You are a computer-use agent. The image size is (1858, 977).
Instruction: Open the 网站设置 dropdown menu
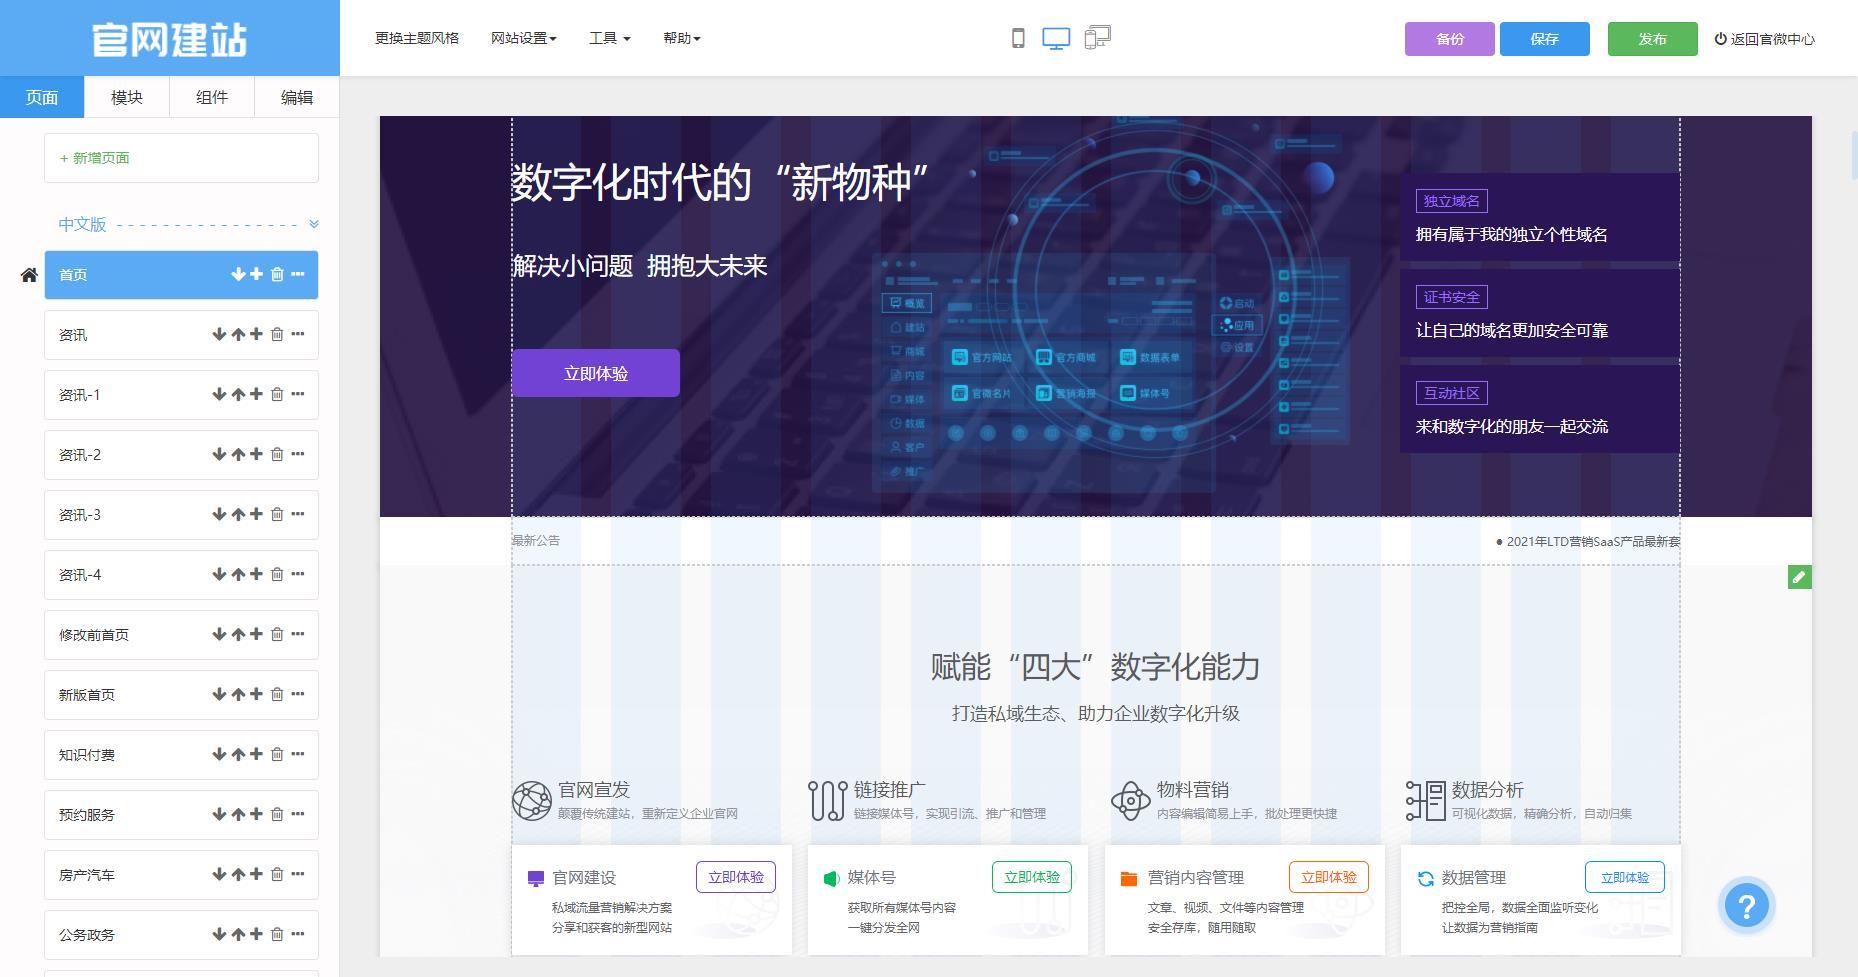click(523, 38)
